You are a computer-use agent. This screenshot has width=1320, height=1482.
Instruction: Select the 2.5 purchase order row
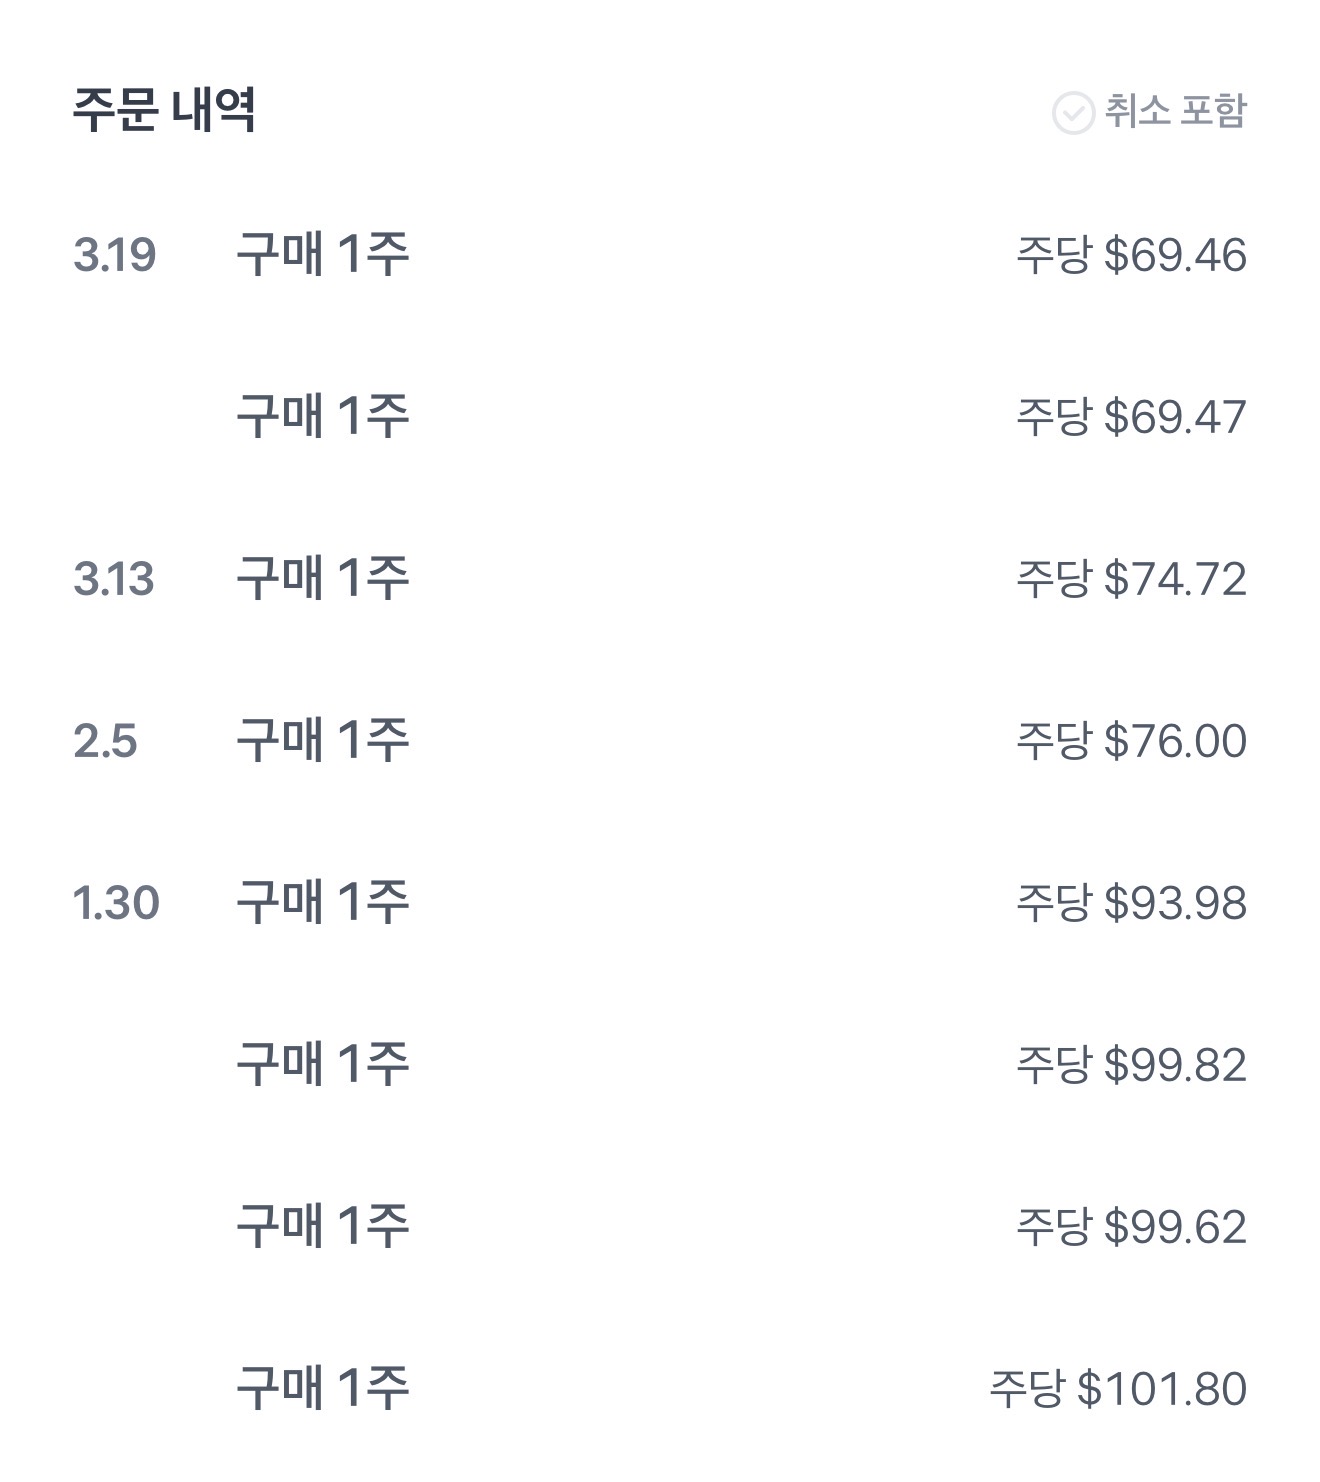click(x=323, y=740)
